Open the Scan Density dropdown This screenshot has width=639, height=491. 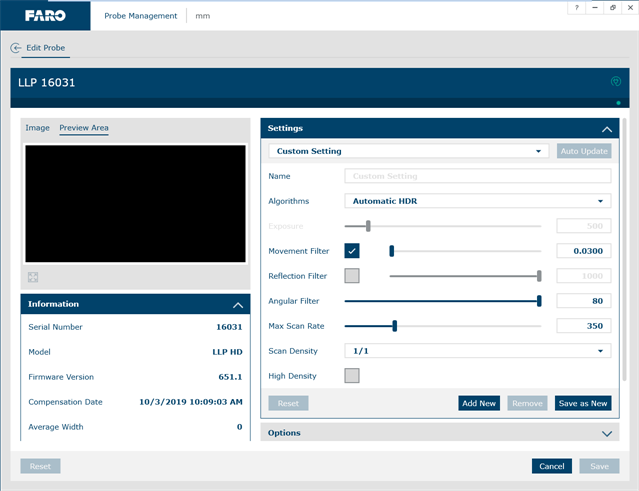[477, 351]
